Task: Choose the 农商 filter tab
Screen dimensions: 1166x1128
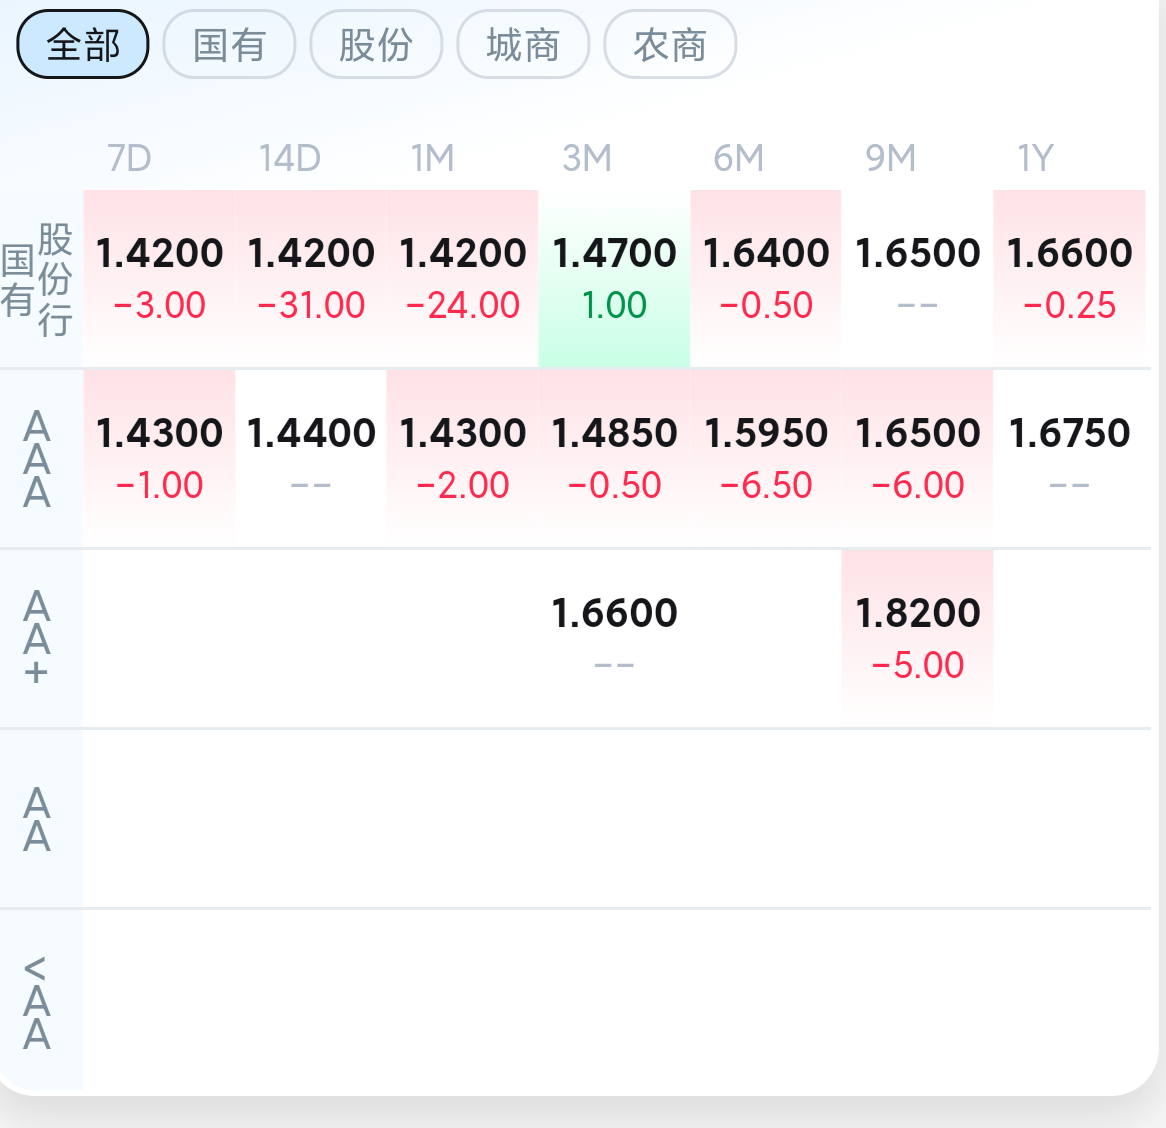Action: pos(670,45)
